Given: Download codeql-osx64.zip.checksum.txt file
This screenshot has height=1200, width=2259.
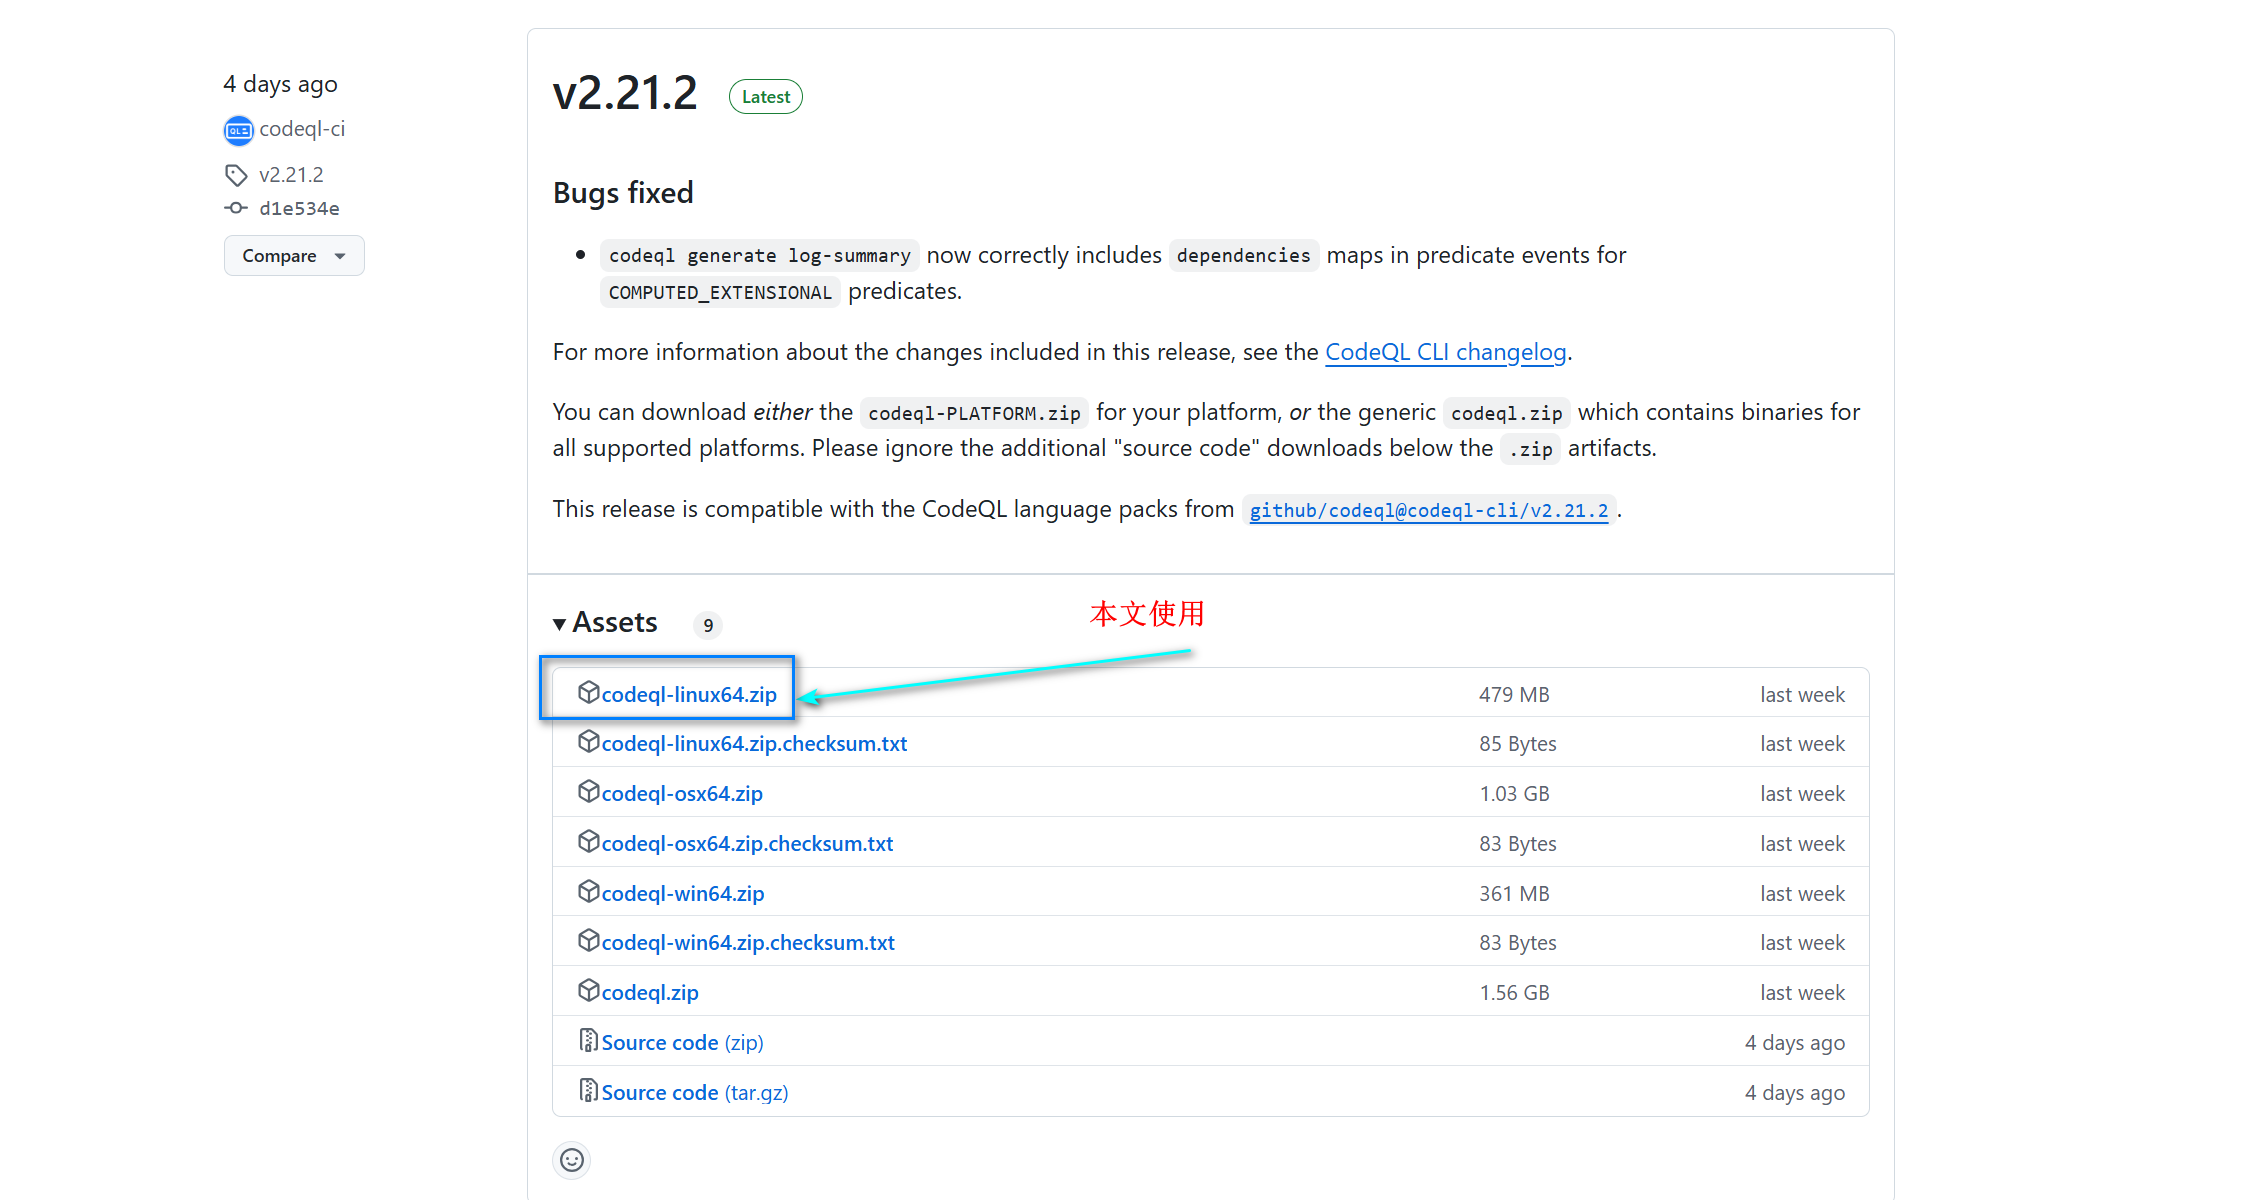Looking at the screenshot, I should click(x=747, y=844).
